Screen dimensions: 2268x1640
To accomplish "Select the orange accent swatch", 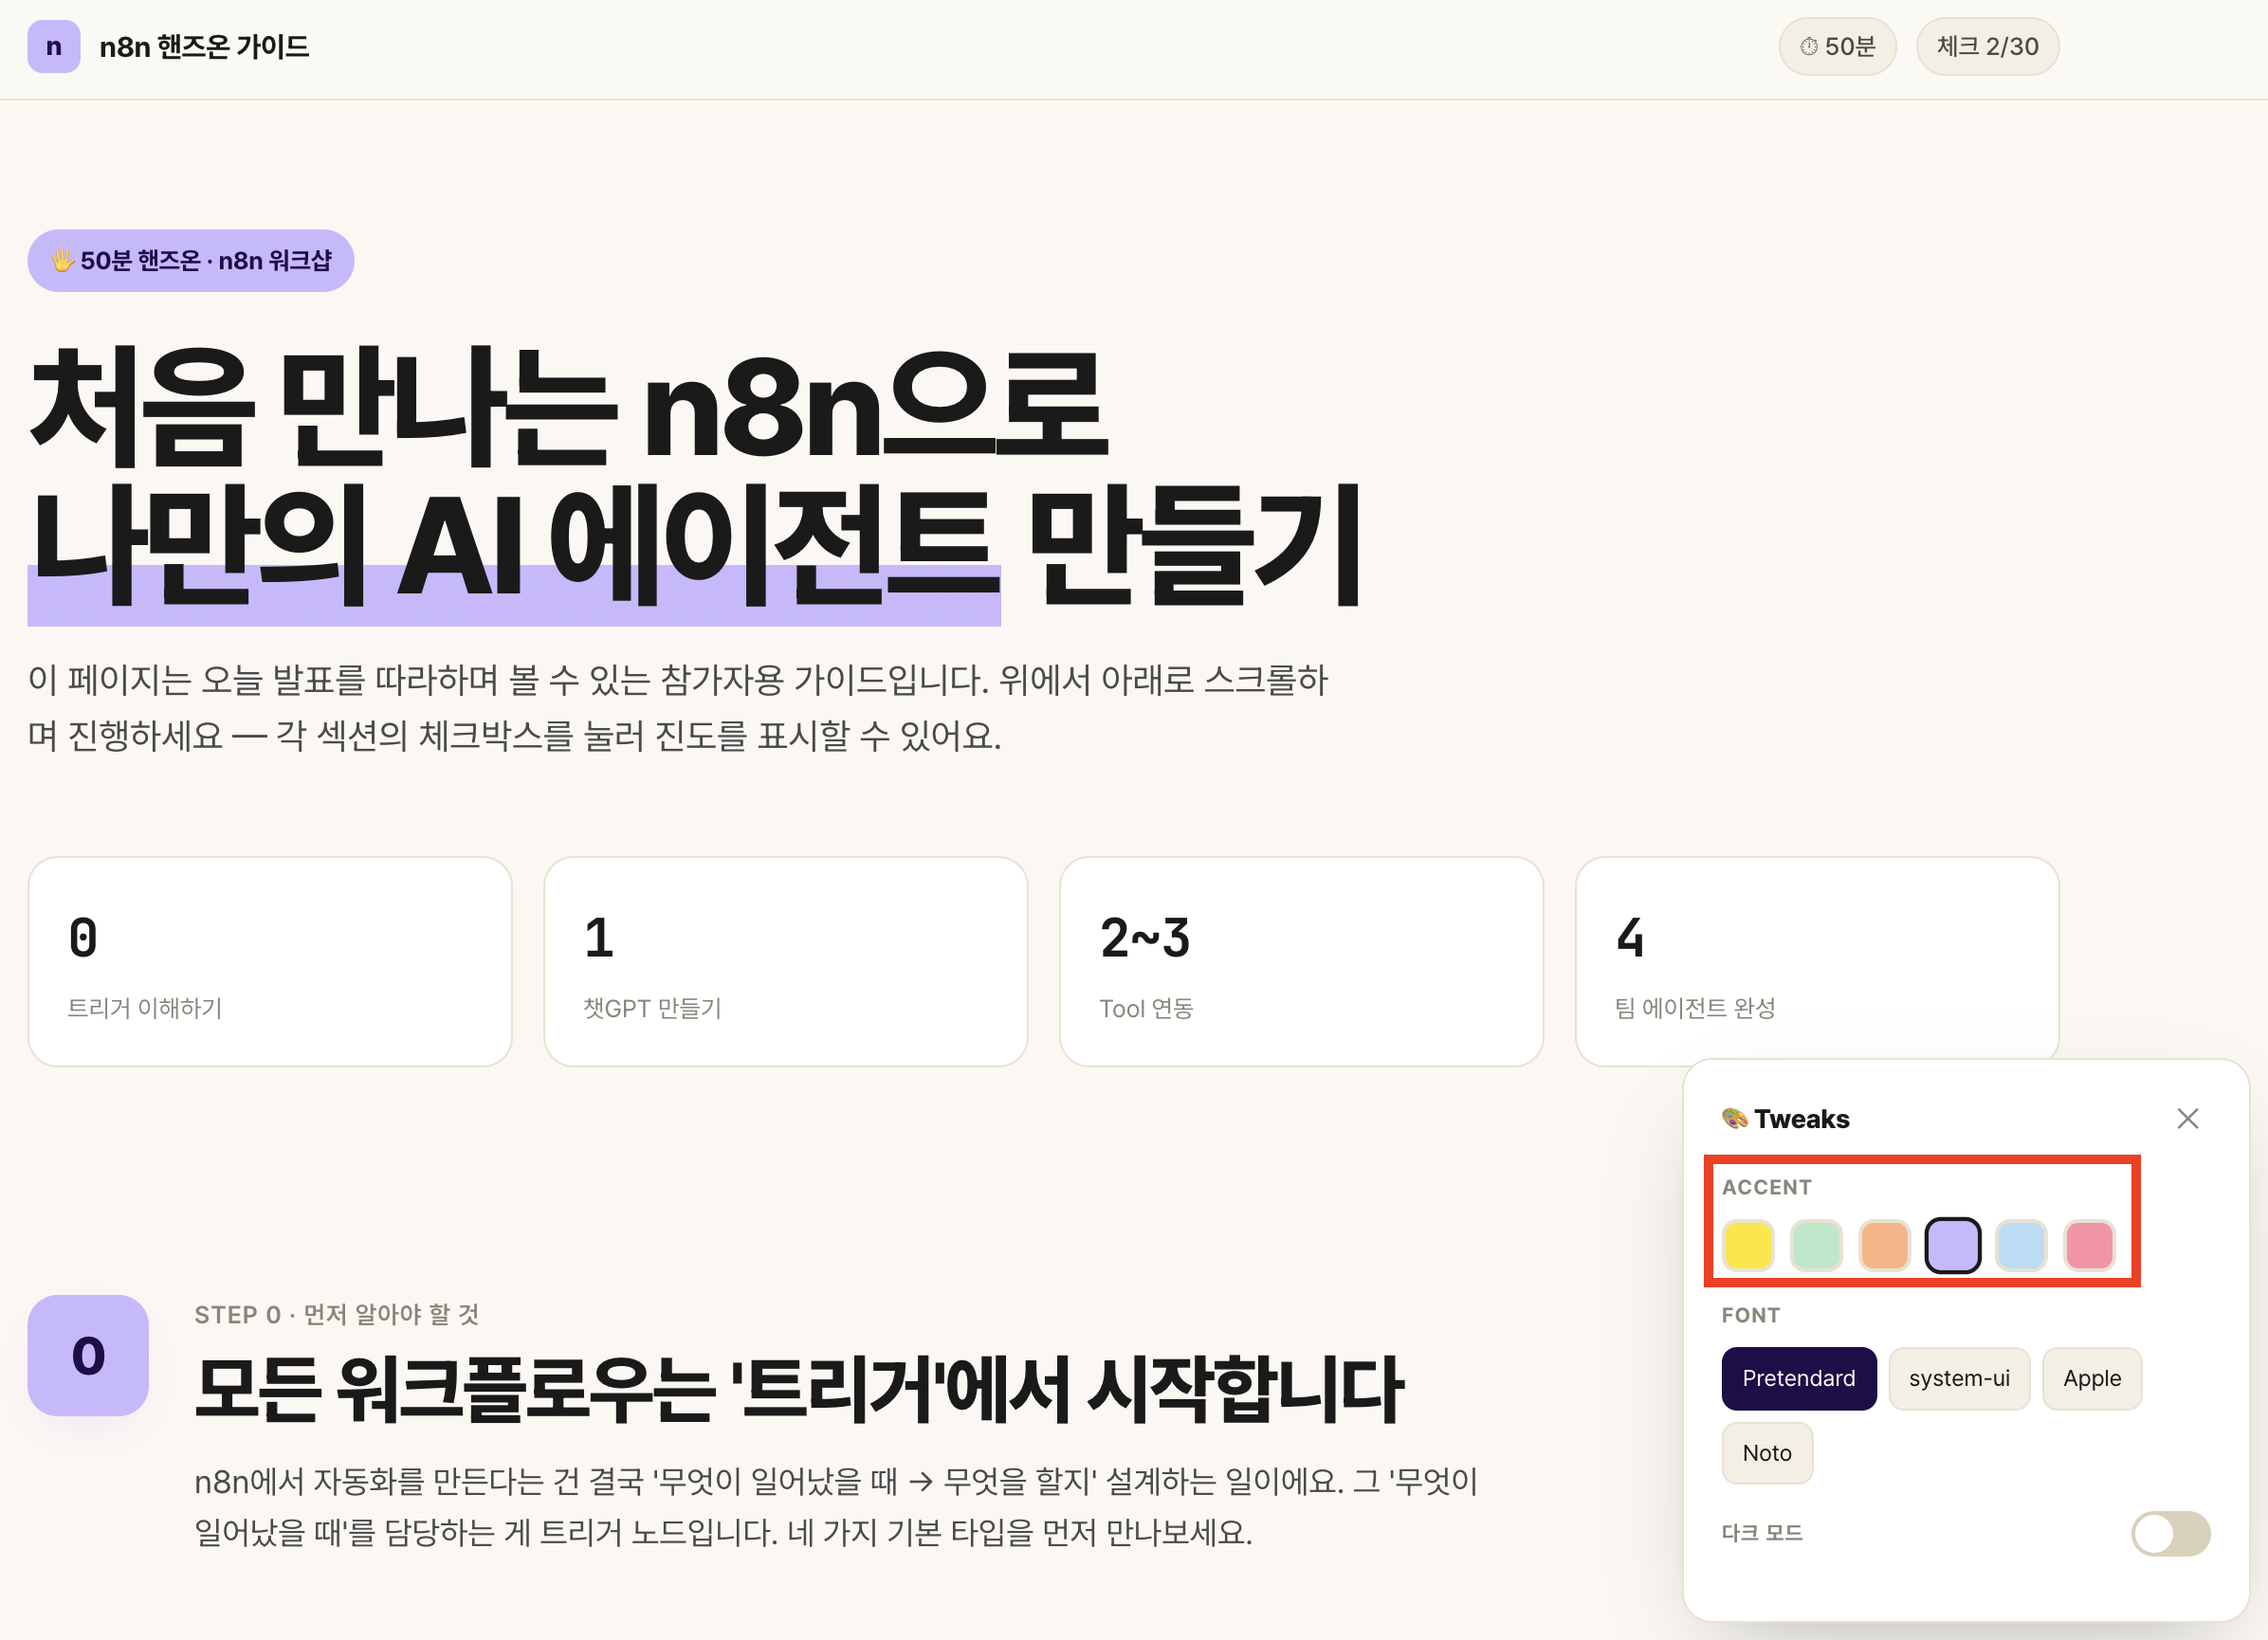I will point(1884,1245).
